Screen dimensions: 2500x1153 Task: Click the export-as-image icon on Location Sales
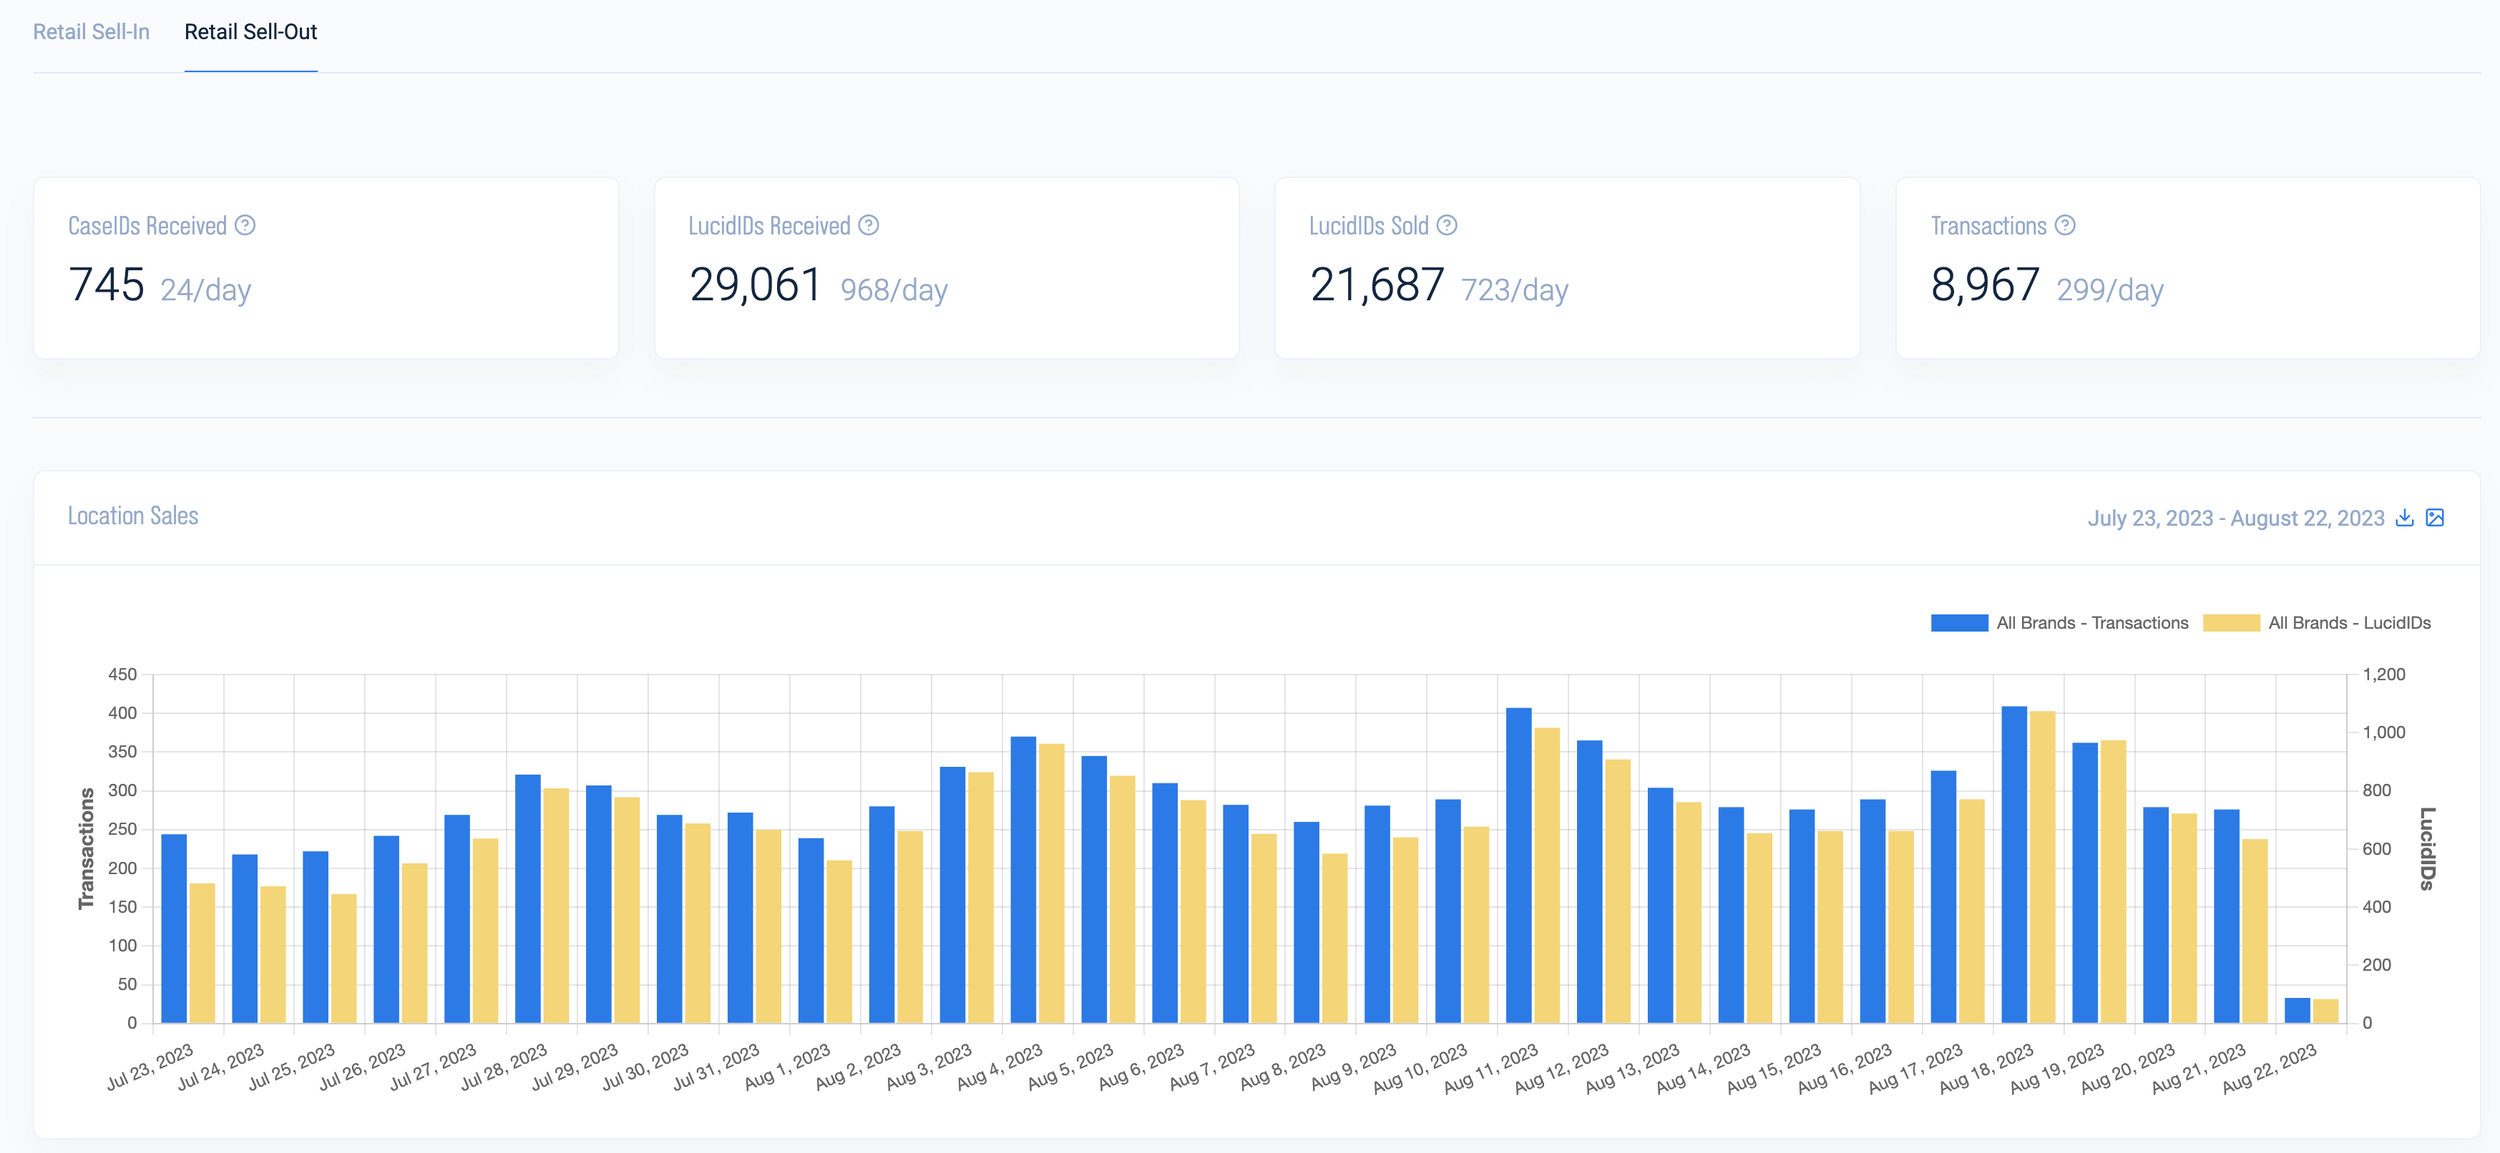2436,518
